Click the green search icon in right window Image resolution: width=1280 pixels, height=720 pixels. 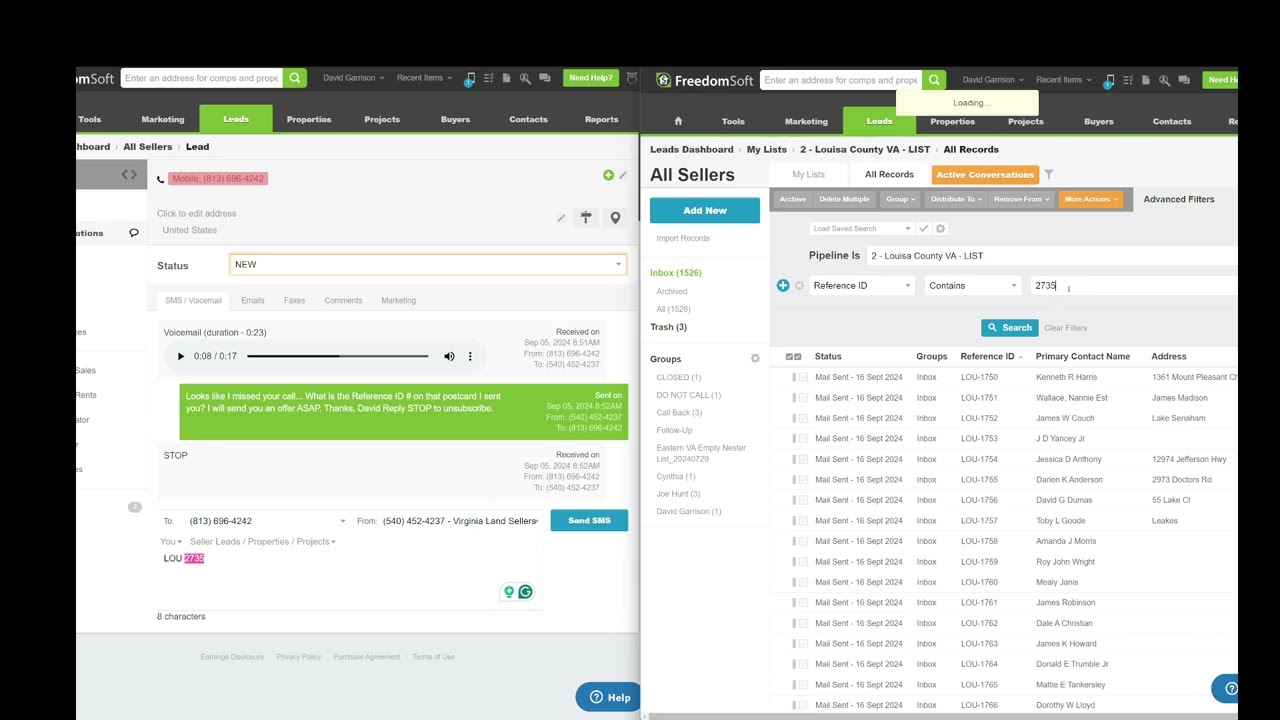click(934, 80)
